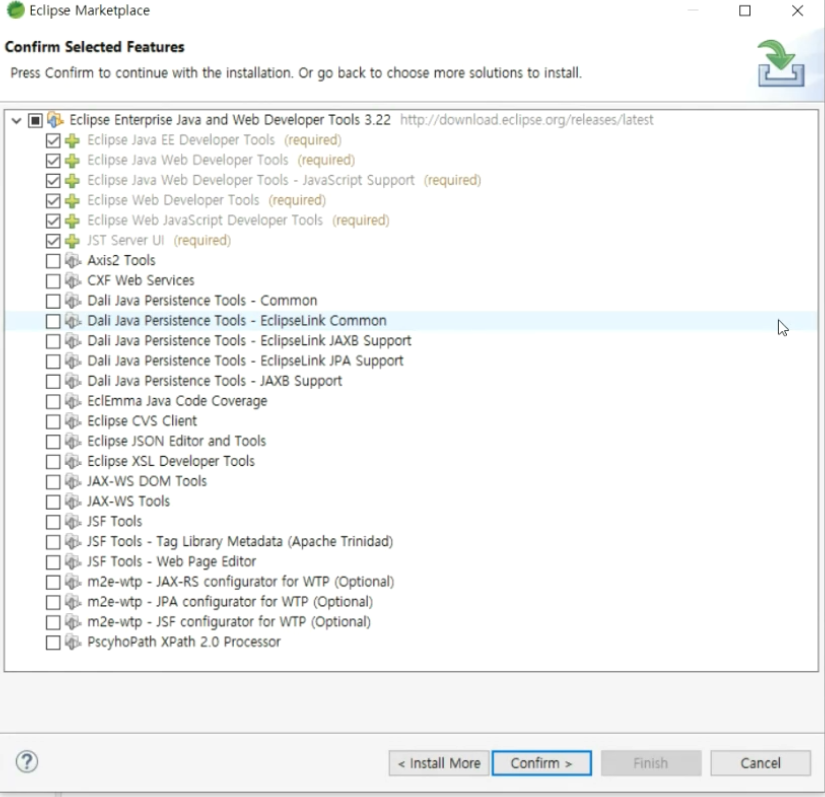Check the Dali EclipseLink JPA Support checkbox
The height and width of the screenshot is (797, 825).
coord(53,361)
